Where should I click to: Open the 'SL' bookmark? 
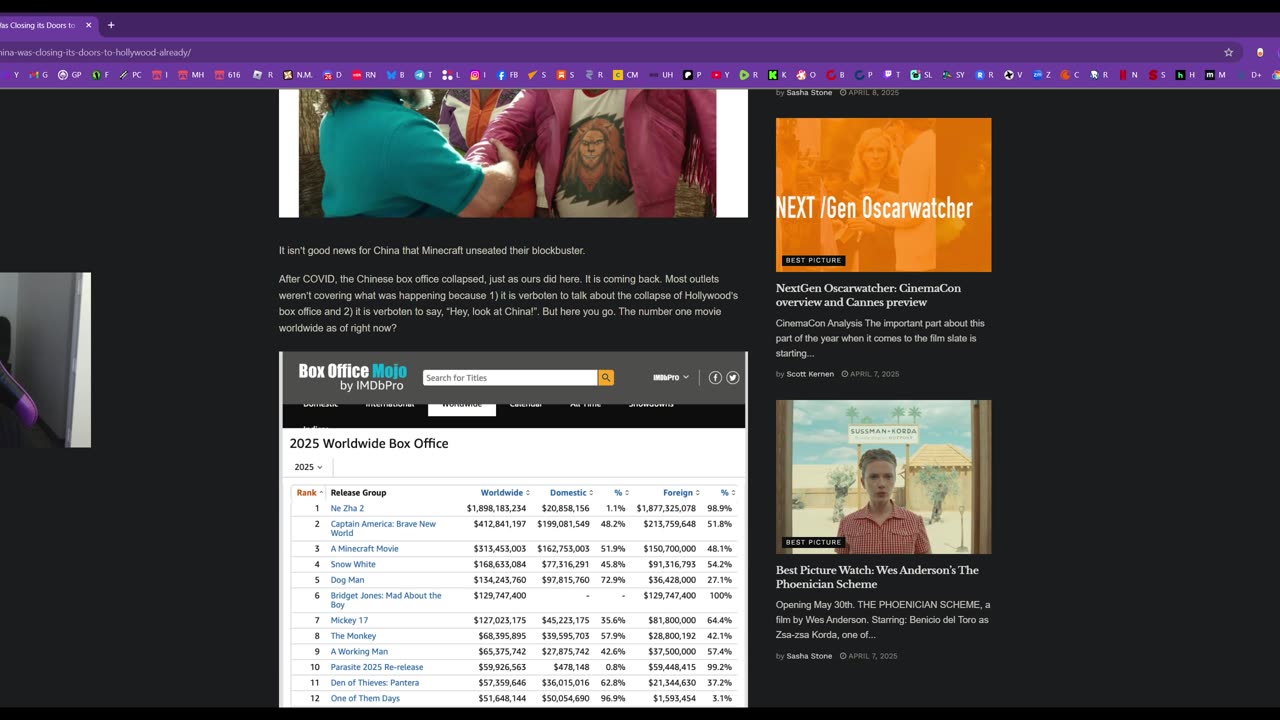pyautogui.click(x=922, y=75)
